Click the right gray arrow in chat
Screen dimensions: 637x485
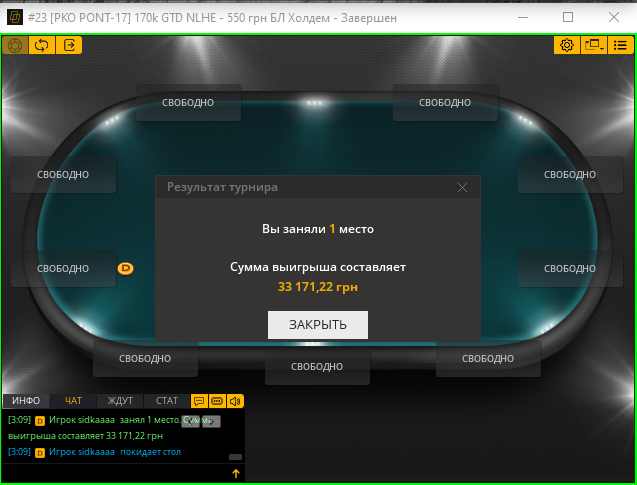pos(211,421)
